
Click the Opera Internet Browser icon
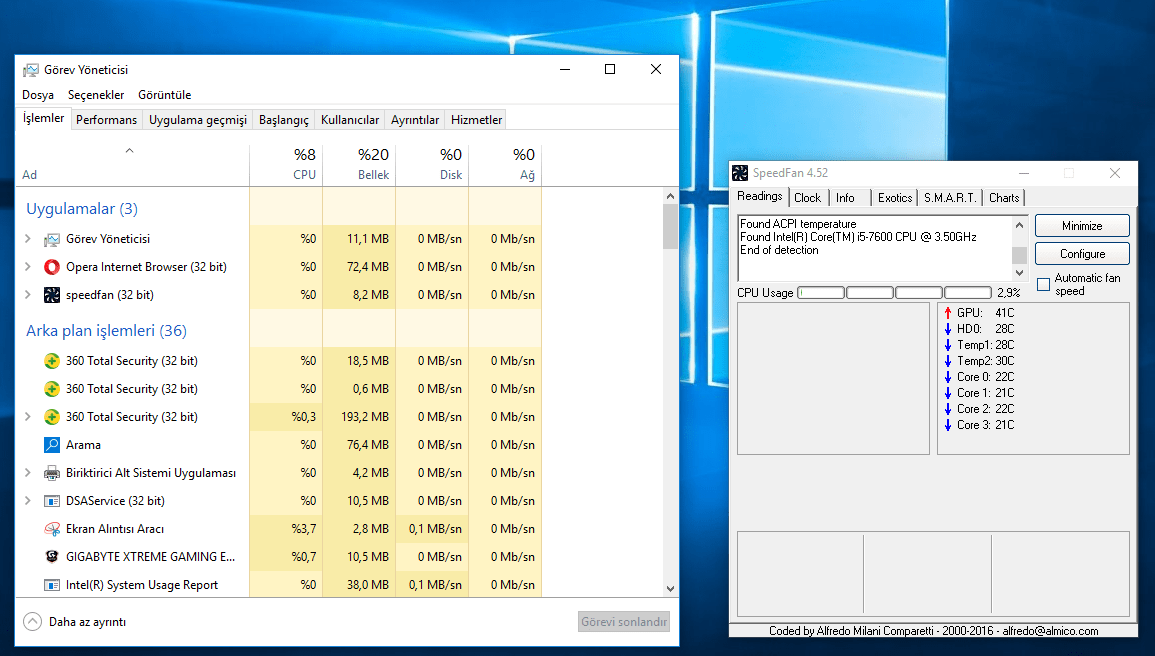52,267
